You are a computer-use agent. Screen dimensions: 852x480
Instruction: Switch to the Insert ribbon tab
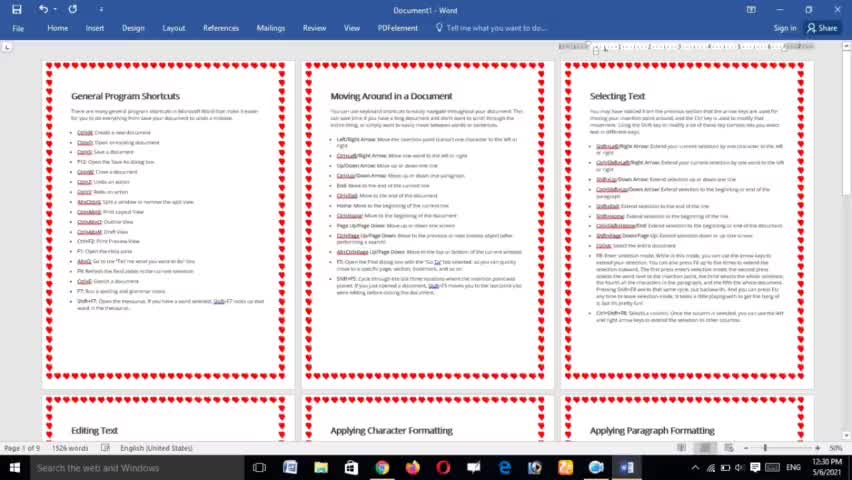click(95, 28)
